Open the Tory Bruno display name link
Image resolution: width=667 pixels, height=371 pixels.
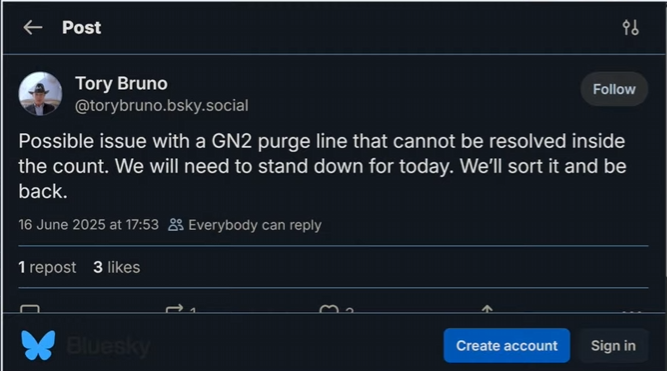[x=121, y=83]
